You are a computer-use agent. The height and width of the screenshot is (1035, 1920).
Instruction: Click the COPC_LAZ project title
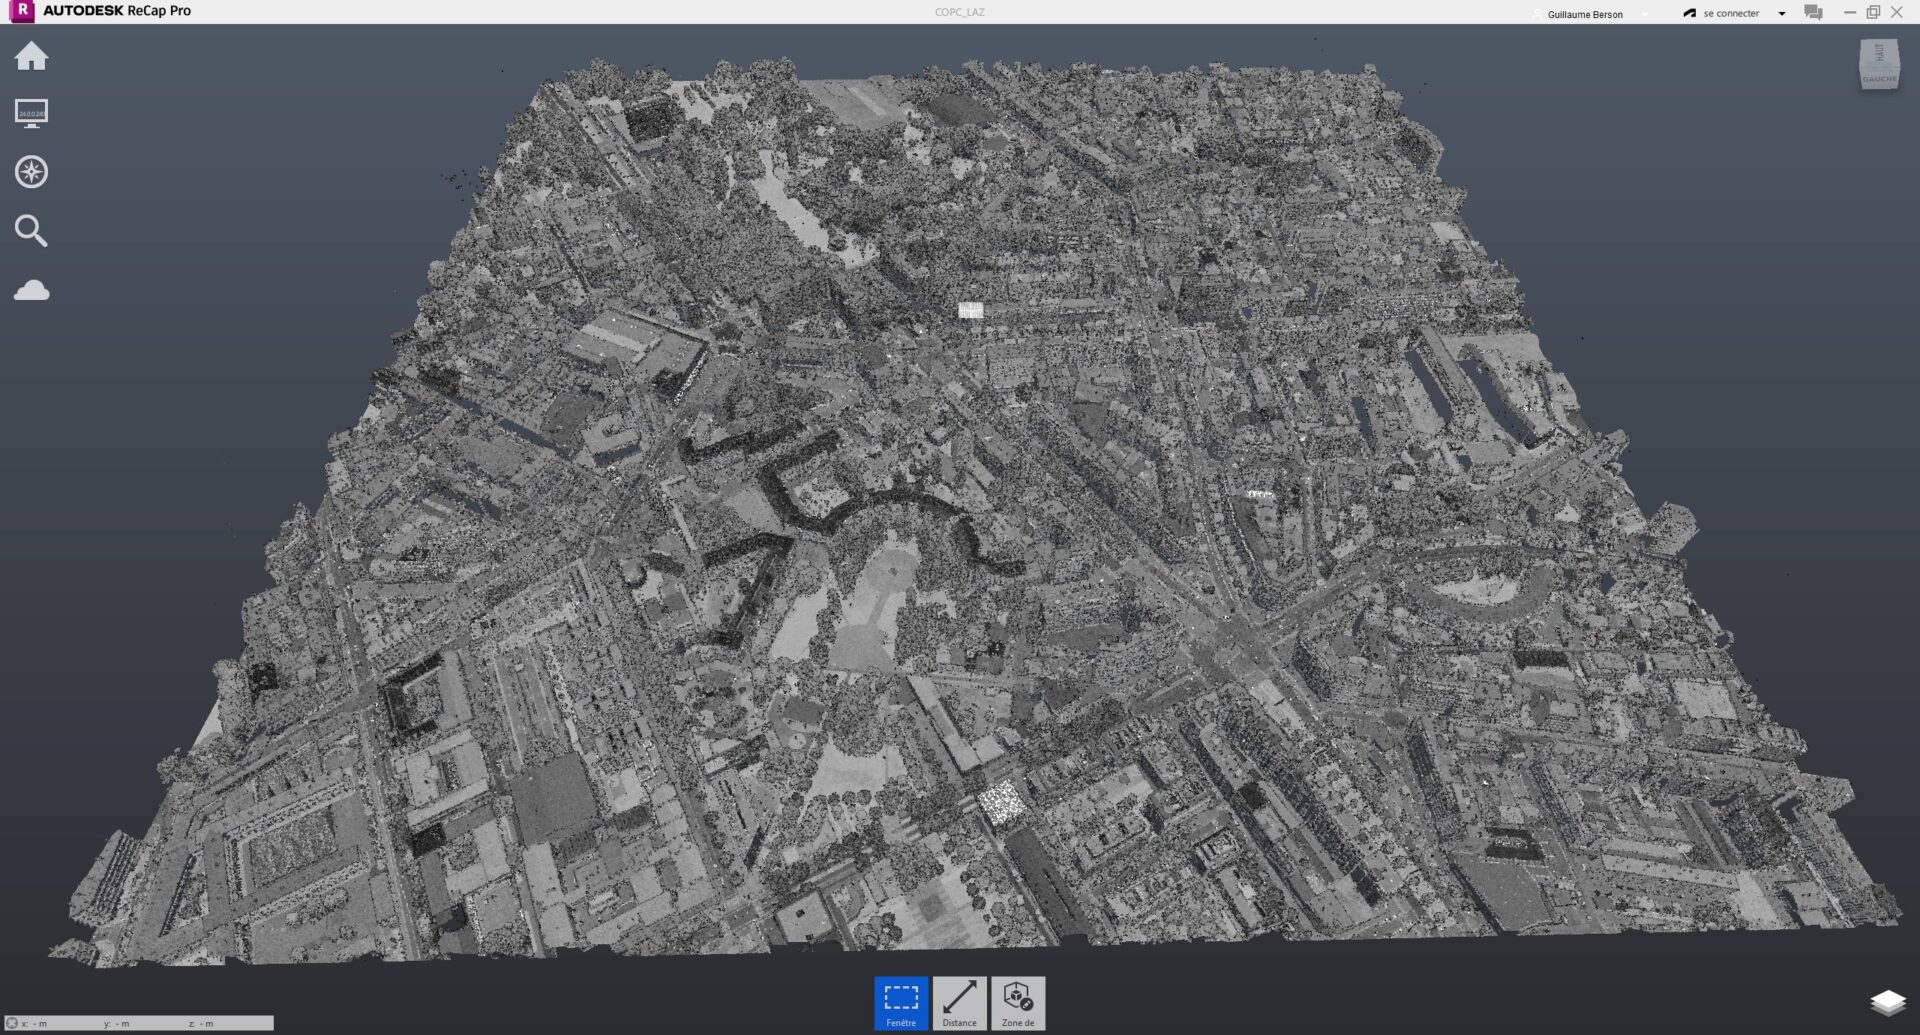point(959,12)
